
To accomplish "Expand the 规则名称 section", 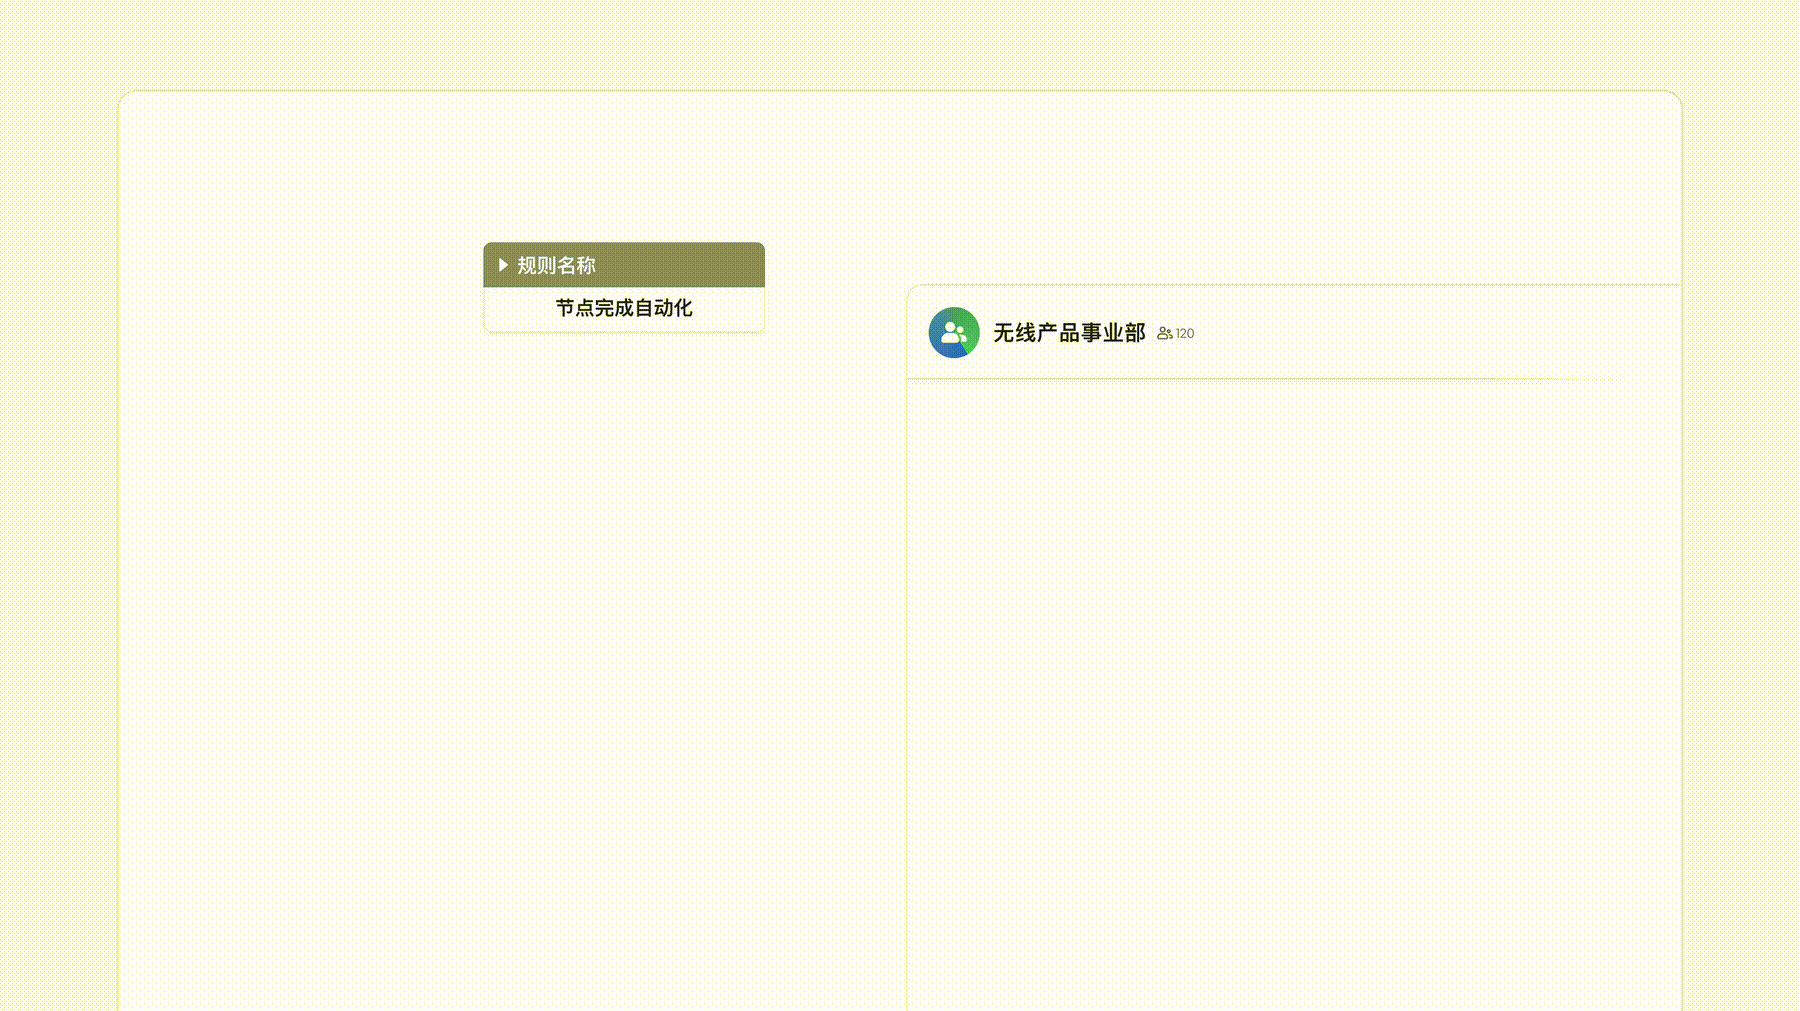I will pos(554,265).
